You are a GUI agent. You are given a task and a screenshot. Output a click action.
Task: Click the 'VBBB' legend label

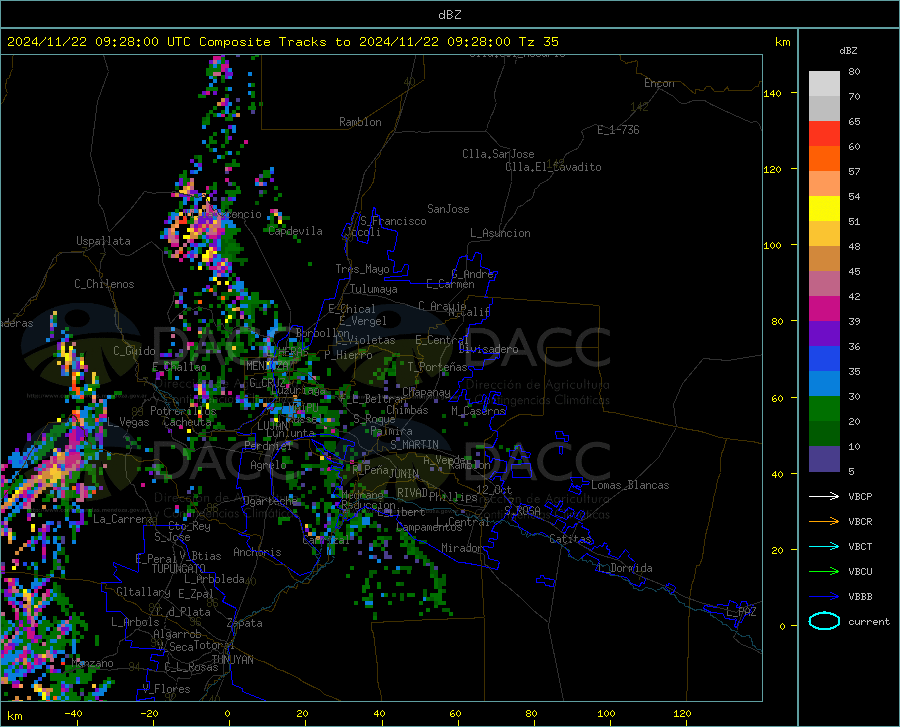(x=860, y=597)
